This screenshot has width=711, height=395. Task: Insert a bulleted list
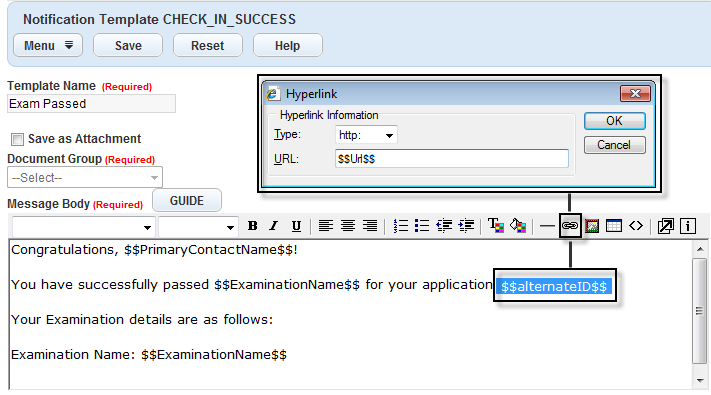(x=422, y=225)
